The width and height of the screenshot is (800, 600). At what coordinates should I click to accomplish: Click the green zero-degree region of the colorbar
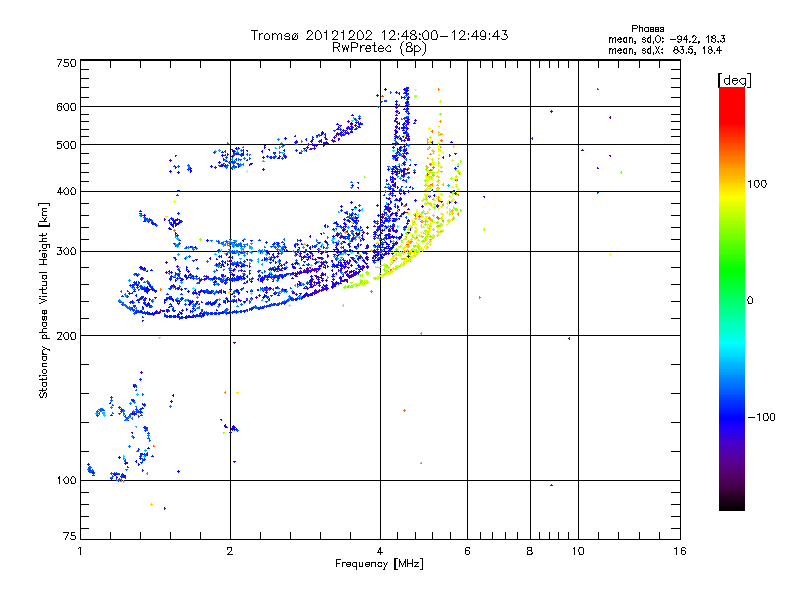click(732, 300)
